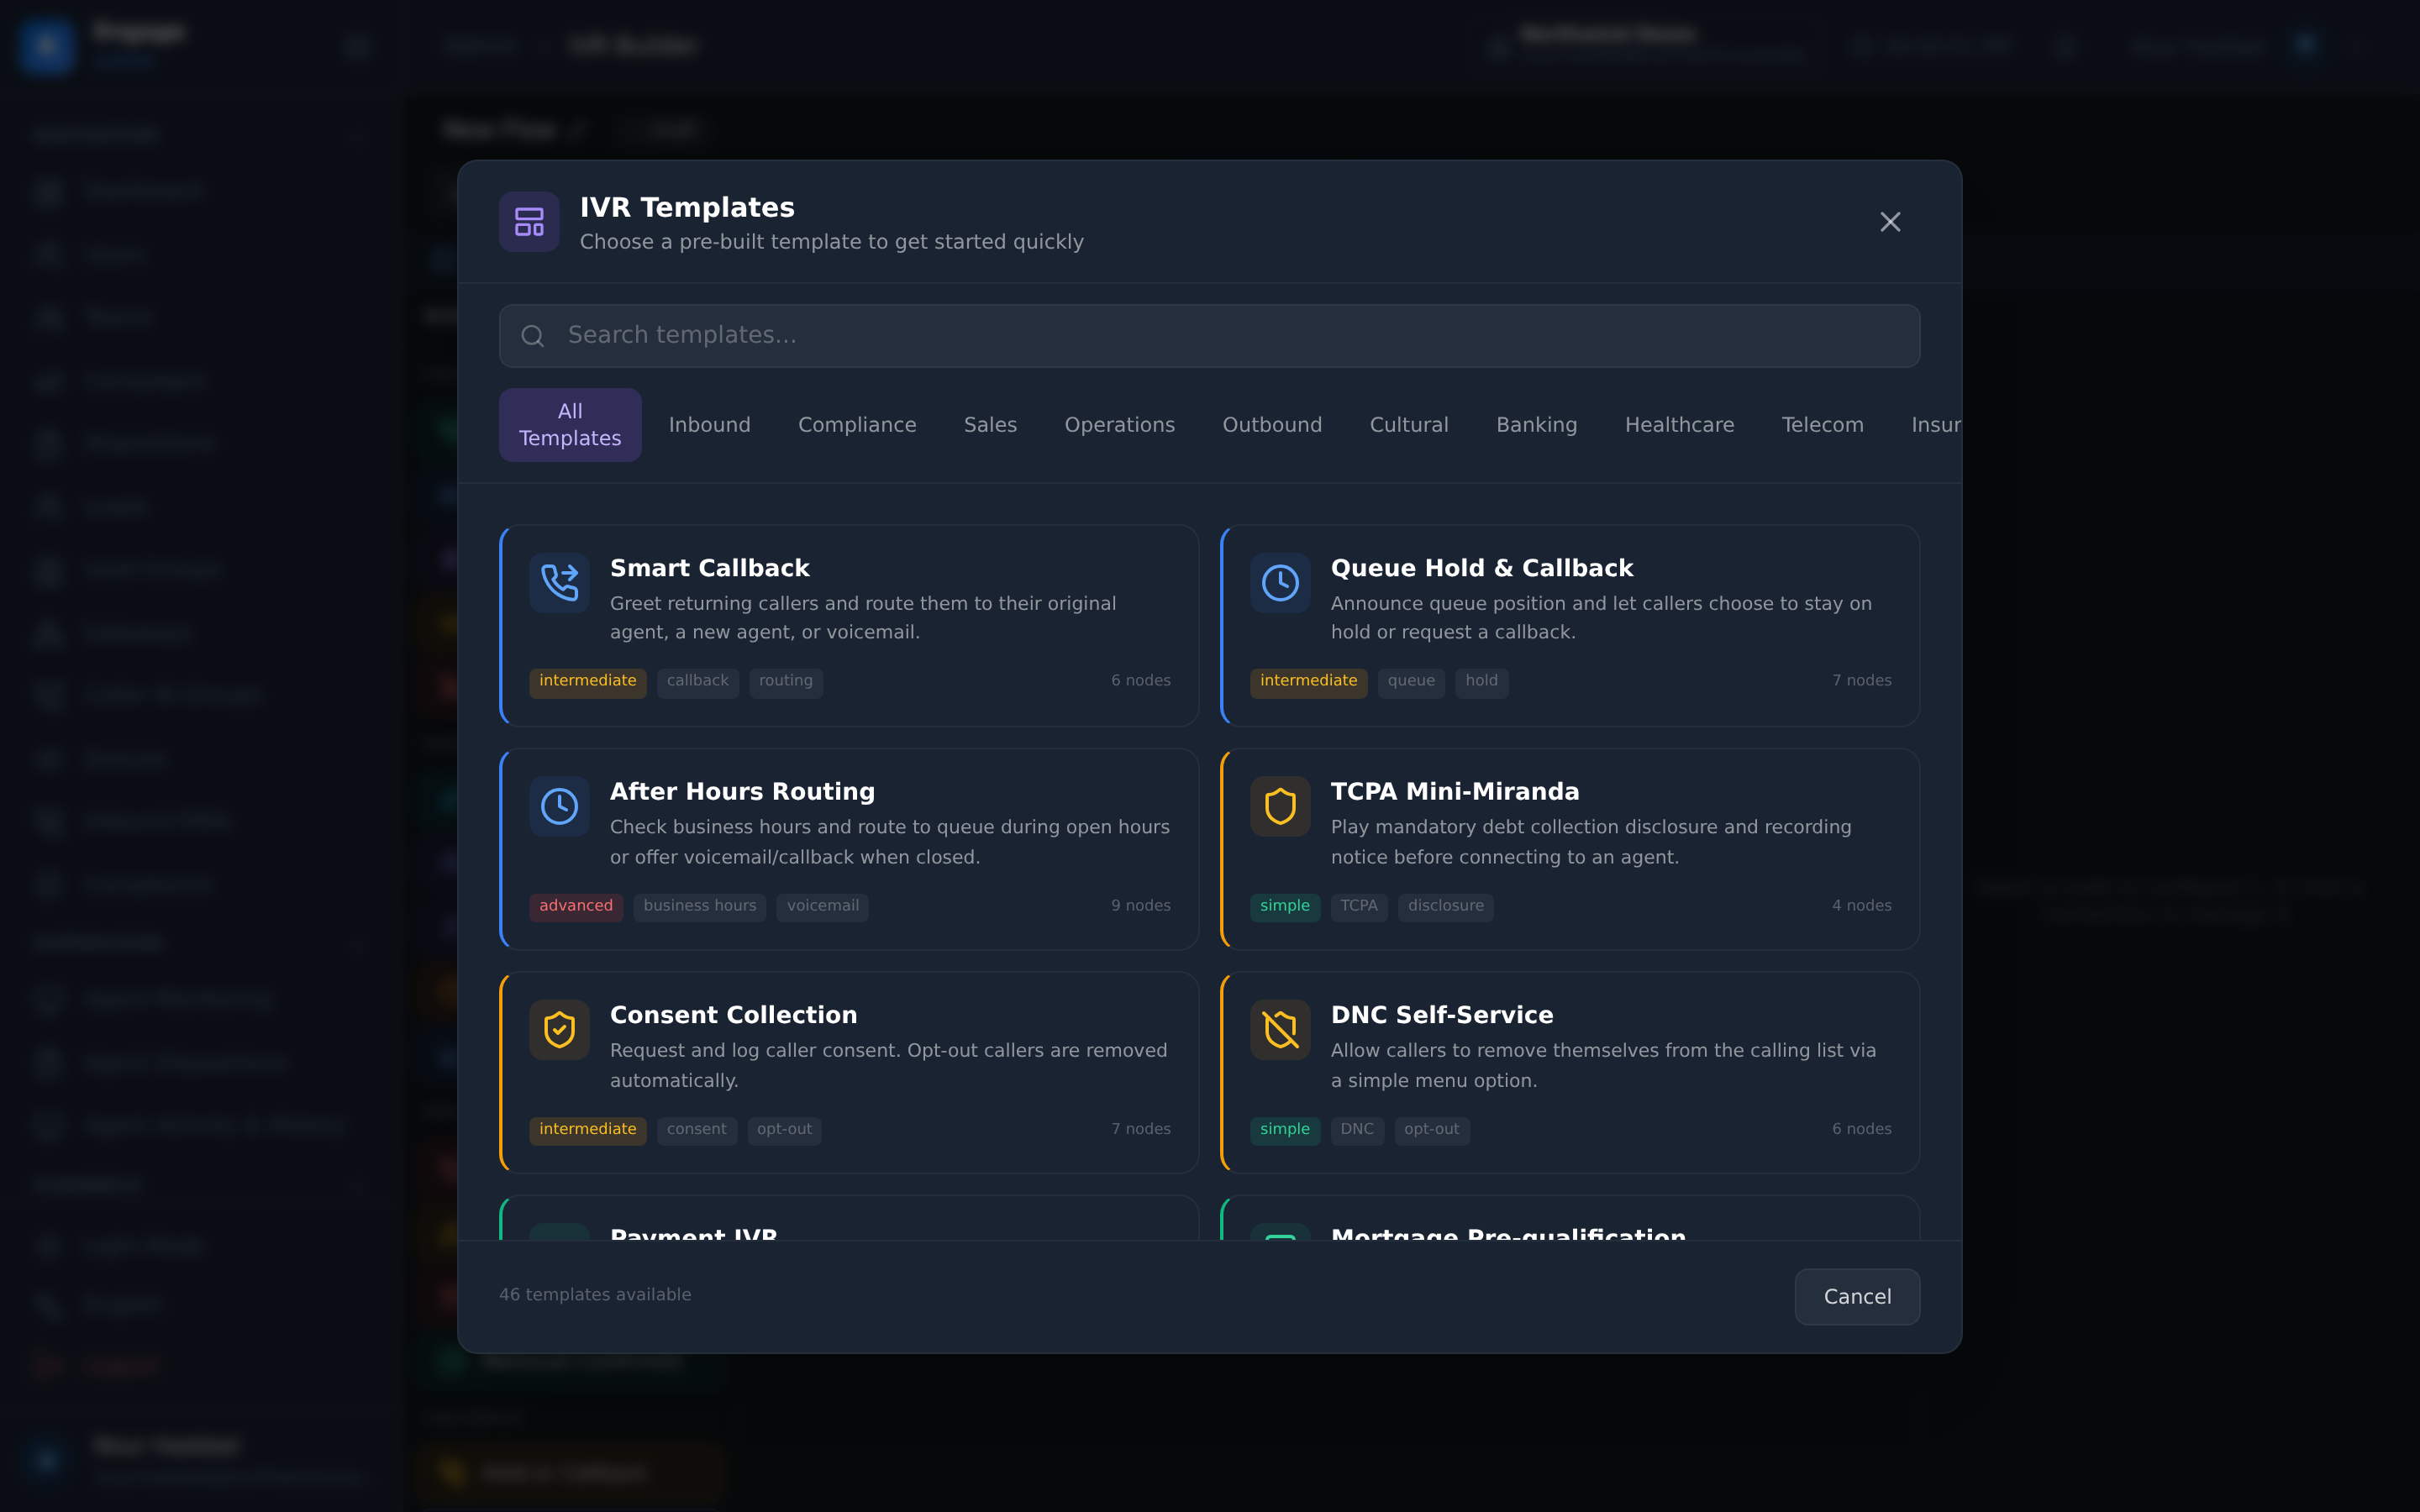Click the Queue Hold & Callback clock icon
The image size is (2420, 1512).
pyautogui.click(x=1280, y=583)
